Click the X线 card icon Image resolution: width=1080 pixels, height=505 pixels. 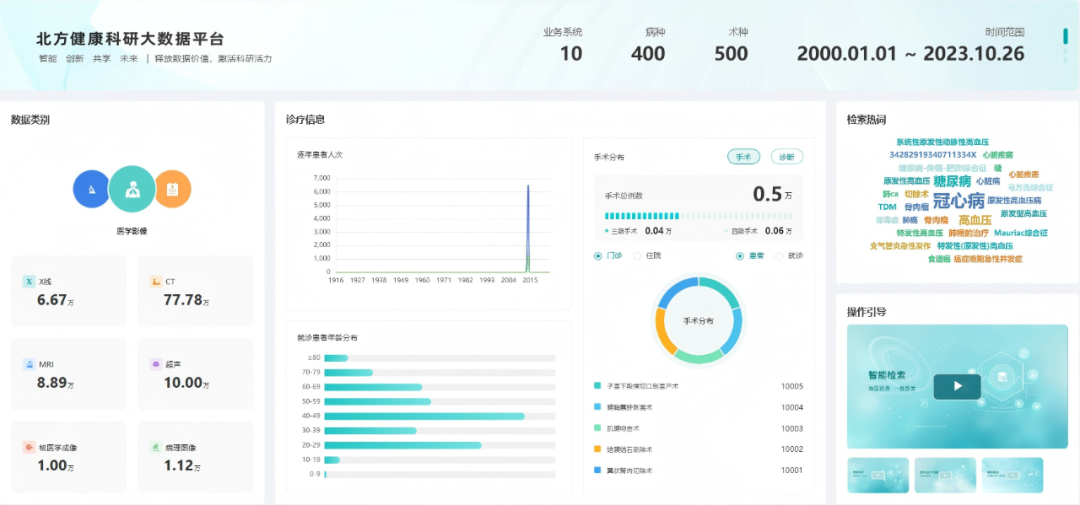28,282
